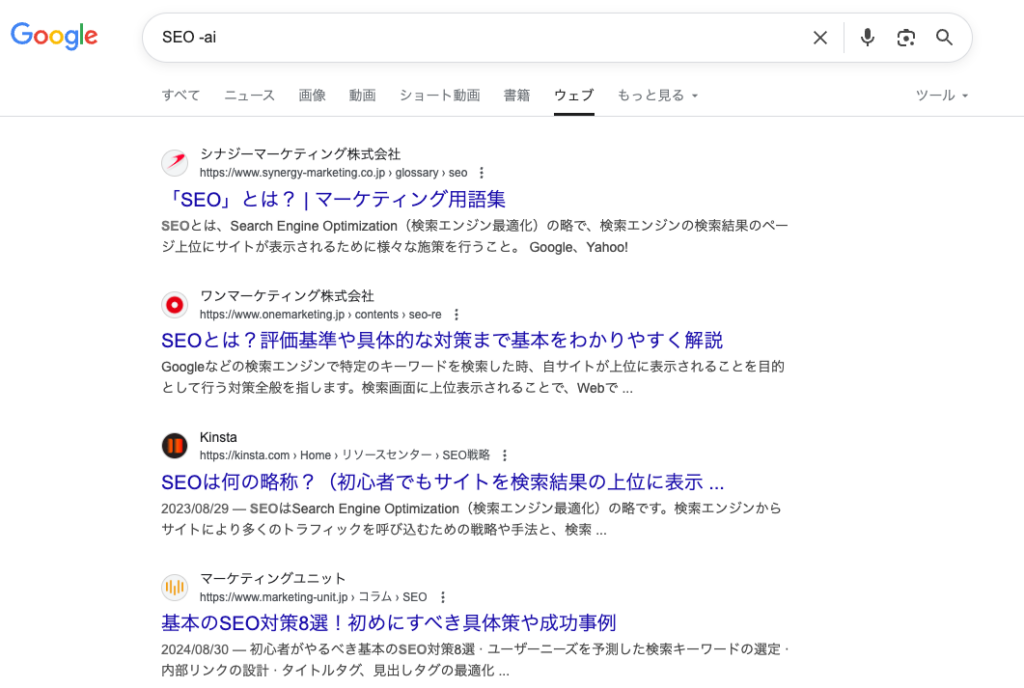
Task: Switch to the すべて tab
Action: 181,95
